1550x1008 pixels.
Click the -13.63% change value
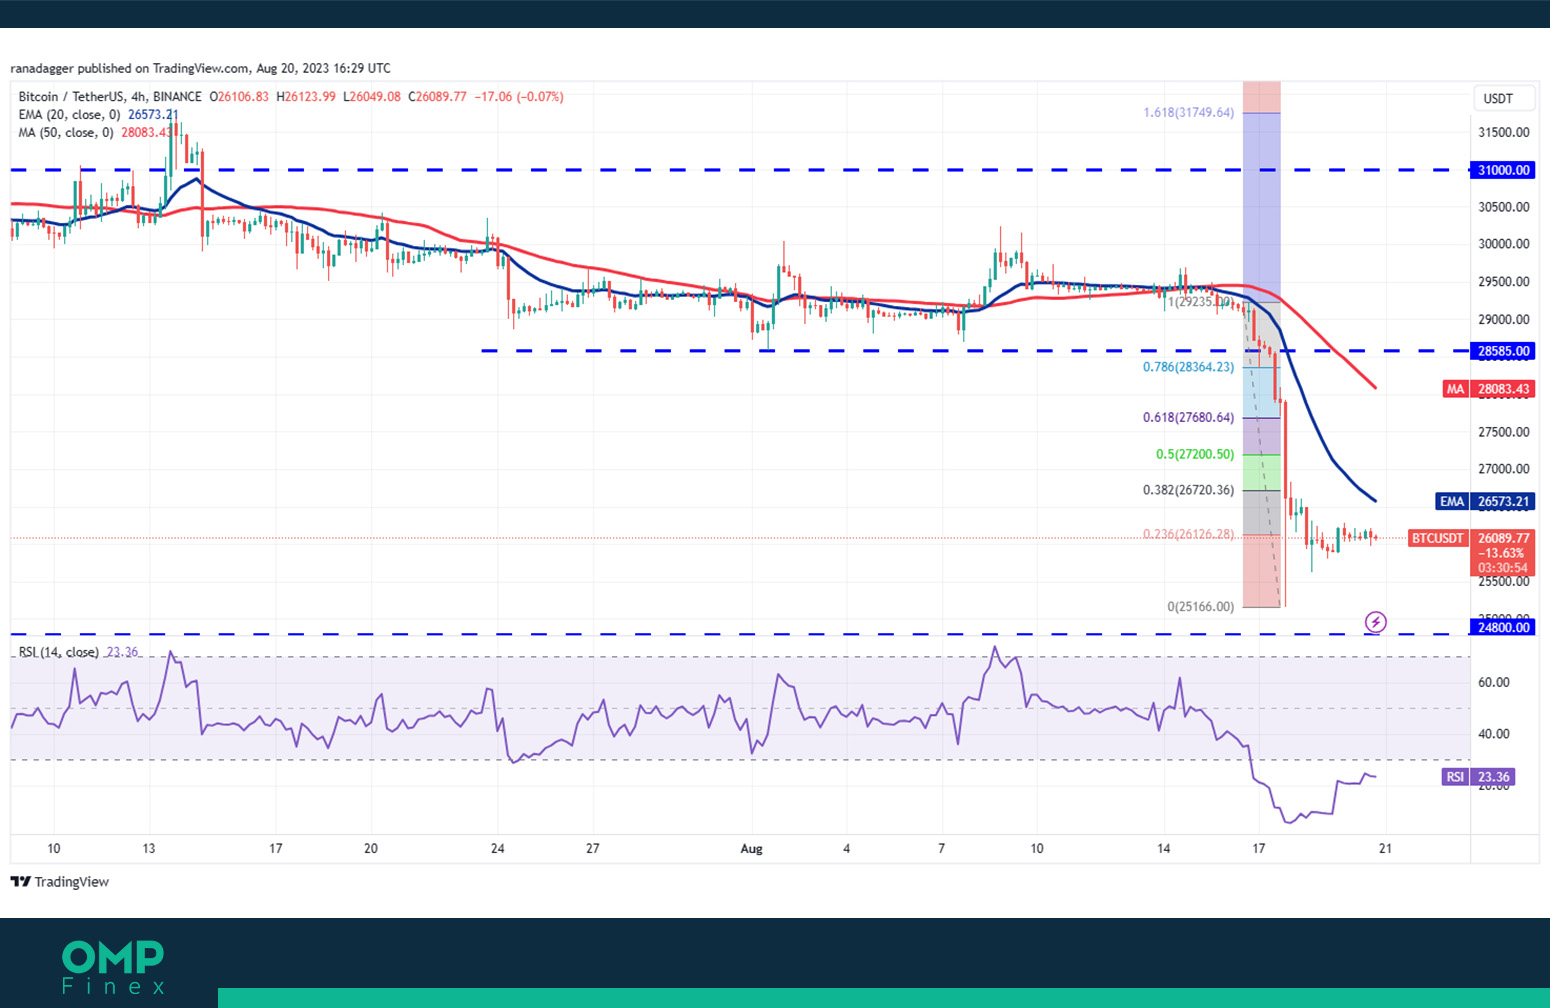point(1502,553)
